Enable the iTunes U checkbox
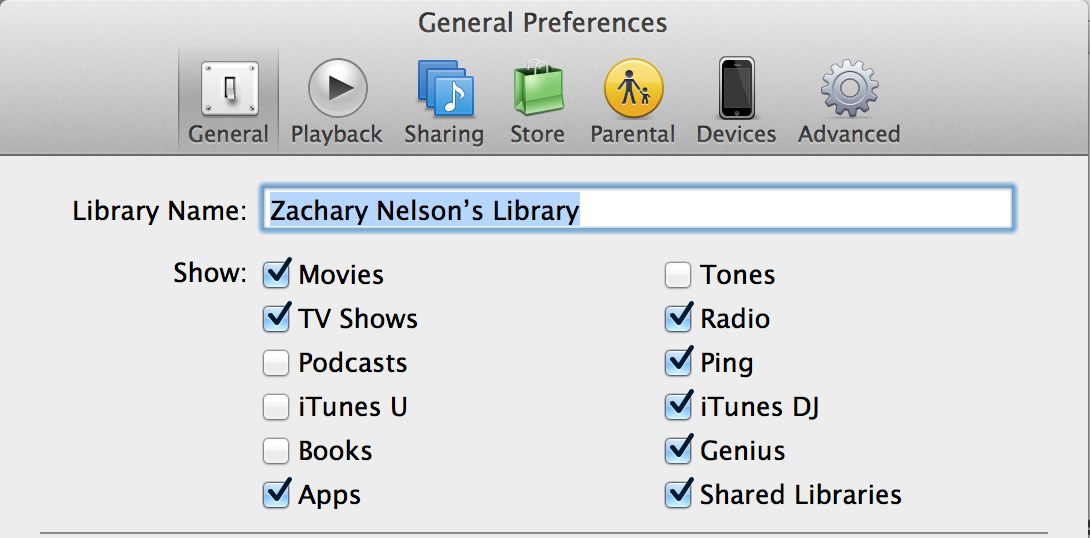 point(276,407)
